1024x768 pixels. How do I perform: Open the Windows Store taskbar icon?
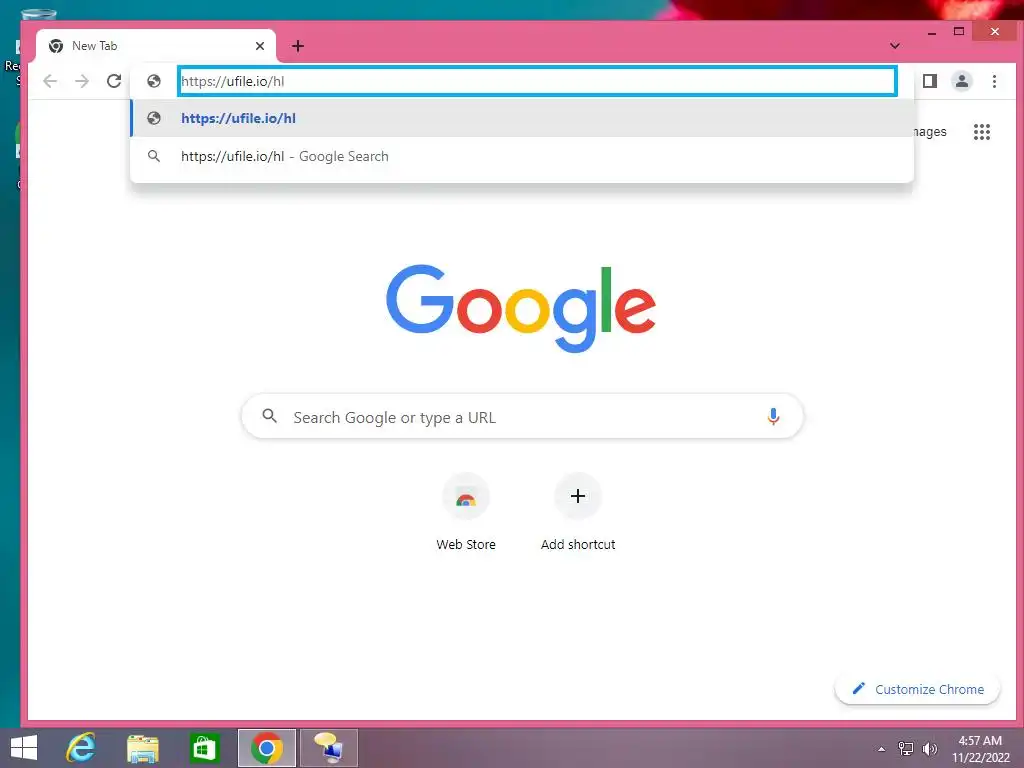tap(204, 748)
